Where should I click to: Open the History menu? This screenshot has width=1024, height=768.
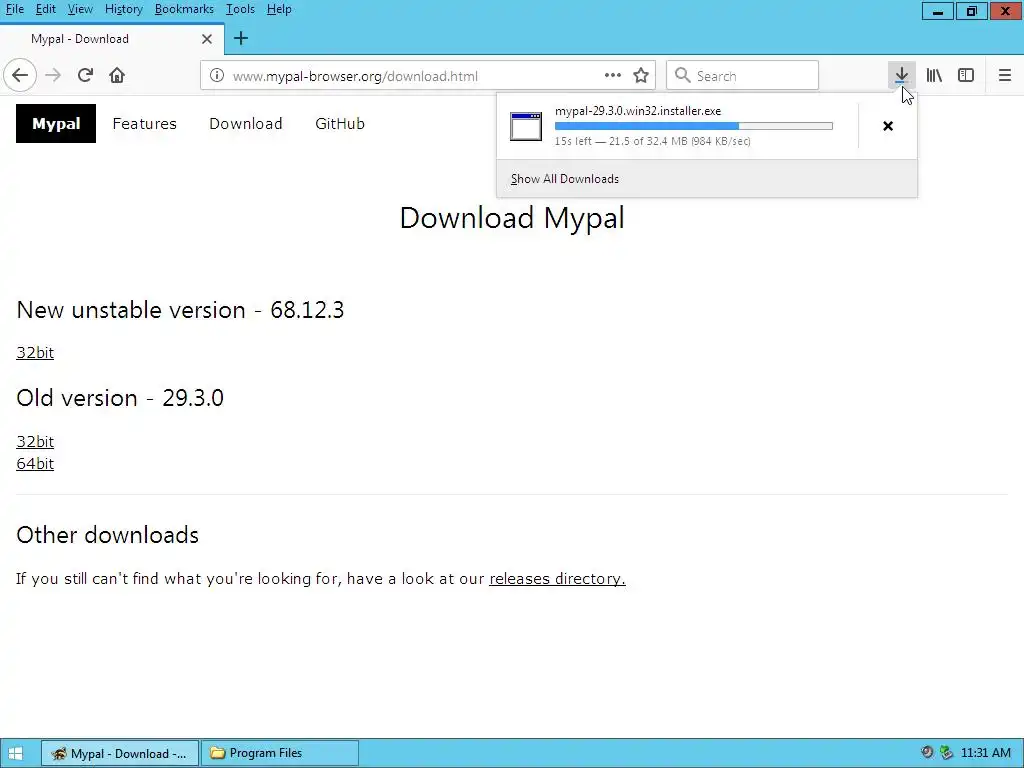123,9
